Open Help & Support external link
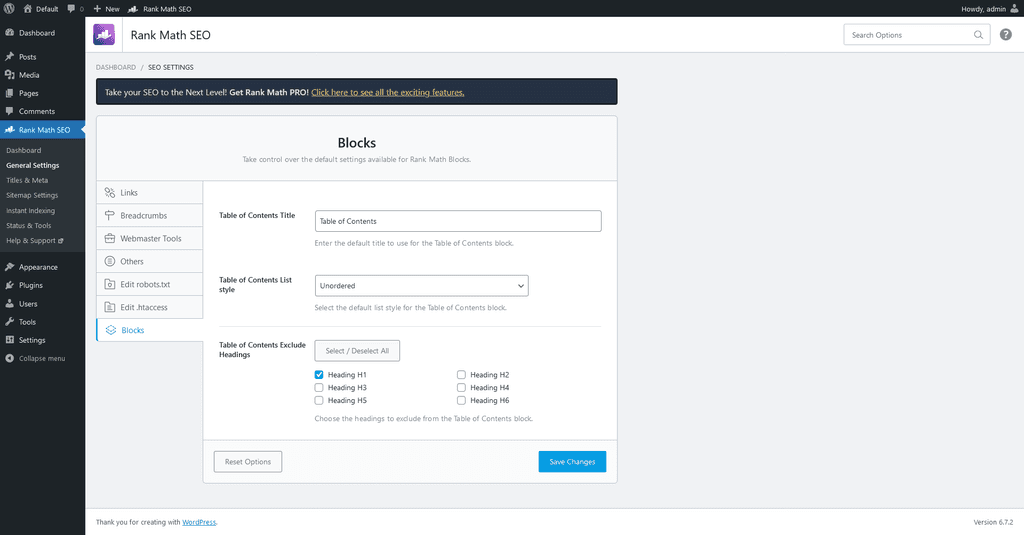This screenshot has height=535, width=1024. point(35,240)
